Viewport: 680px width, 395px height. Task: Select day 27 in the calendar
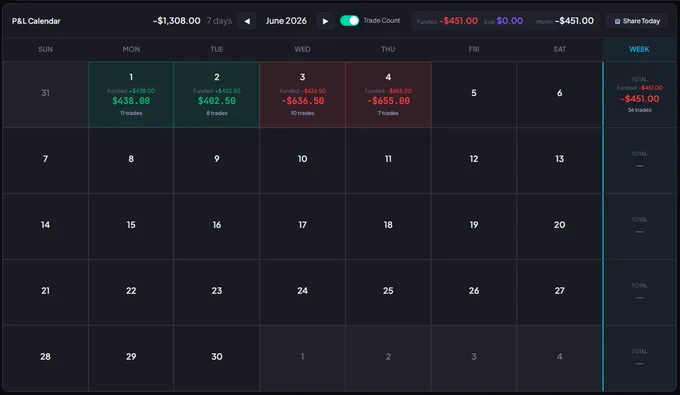tap(559, 291)
